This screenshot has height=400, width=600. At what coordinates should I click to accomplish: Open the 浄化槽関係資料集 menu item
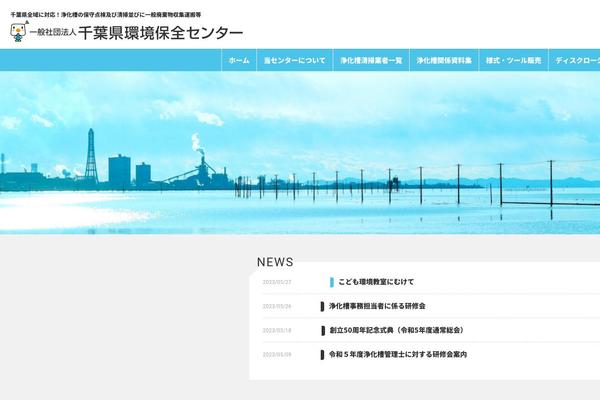click(x=444, y=60)
